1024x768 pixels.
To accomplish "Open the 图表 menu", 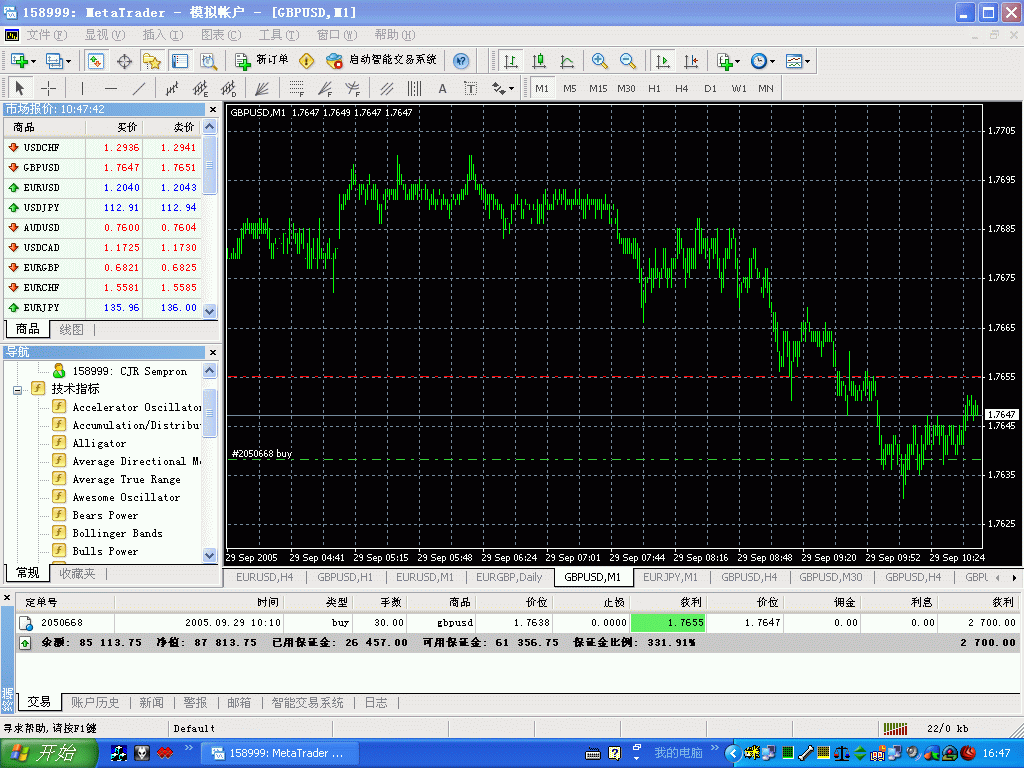I will click(x=219, y=35).
